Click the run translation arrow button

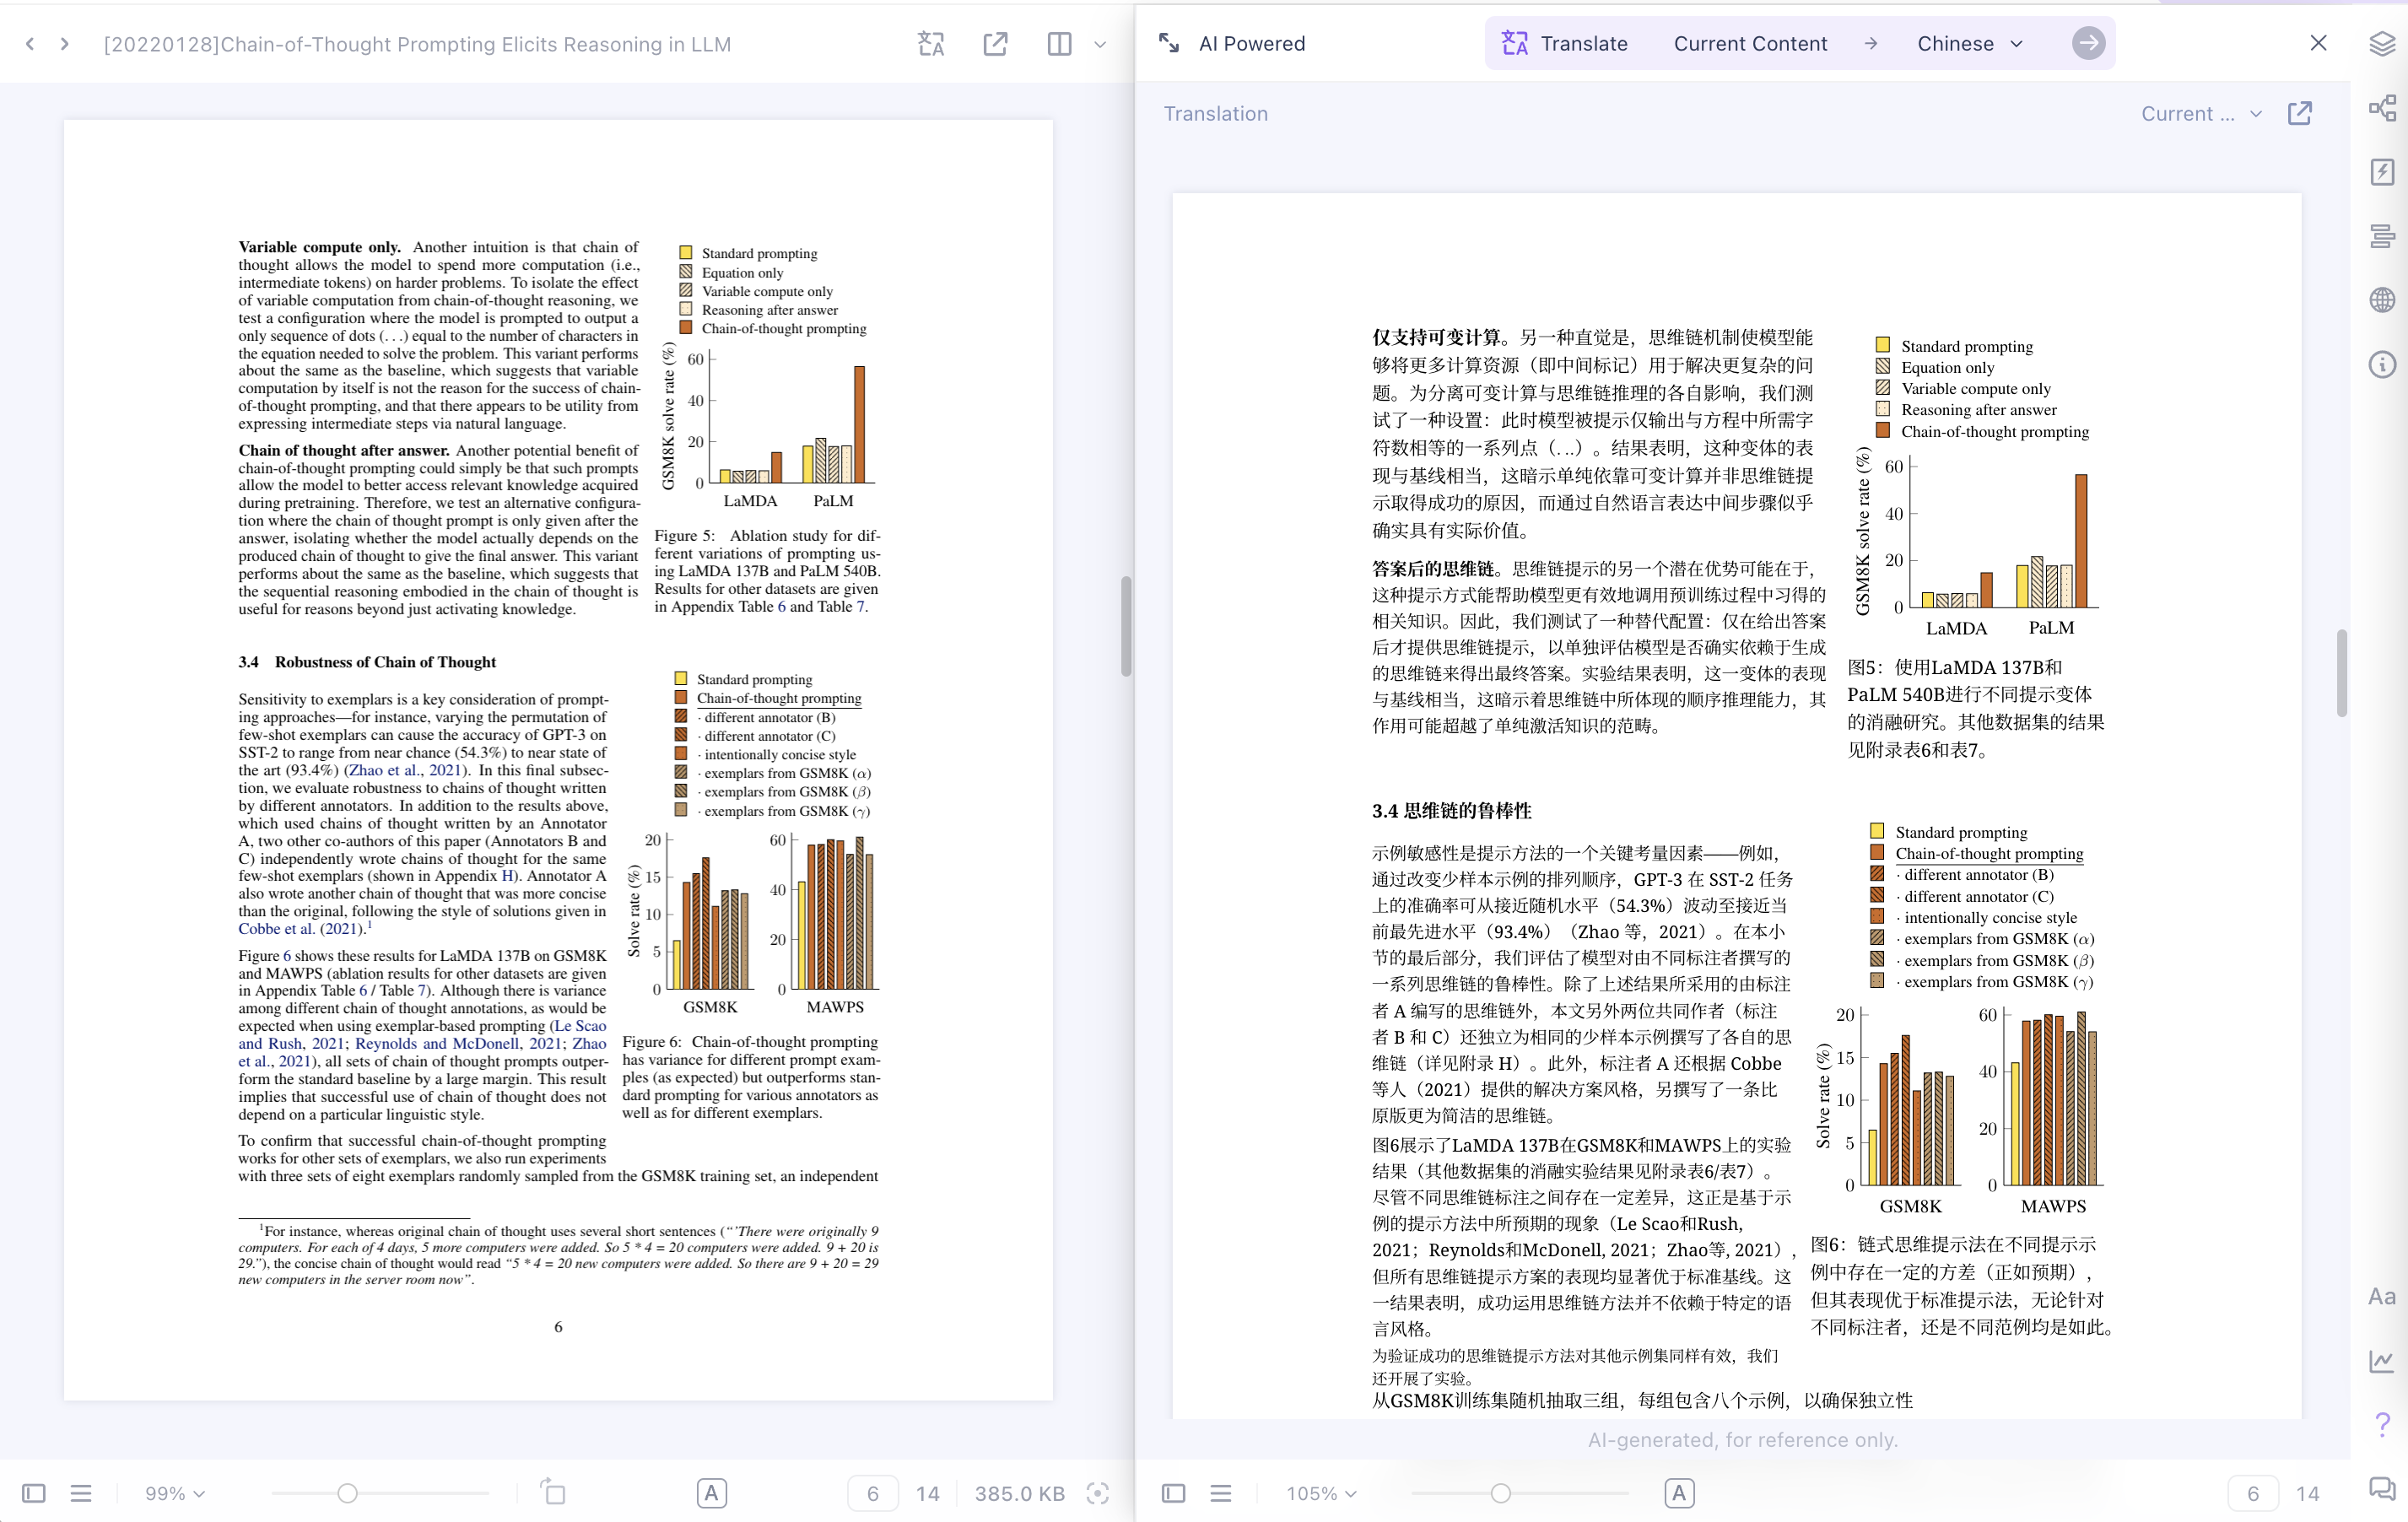2087,44
